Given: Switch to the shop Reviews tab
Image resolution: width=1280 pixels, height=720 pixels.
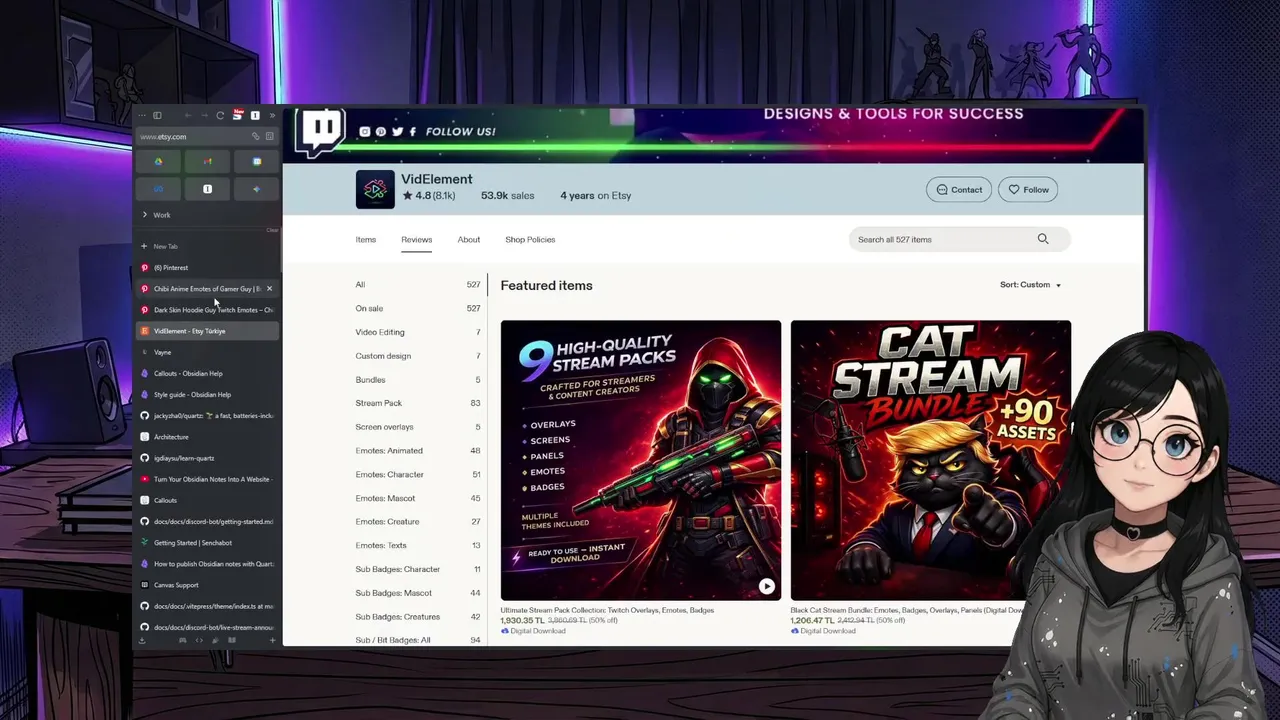Looking at the screenshot, I should click(417, 240).
